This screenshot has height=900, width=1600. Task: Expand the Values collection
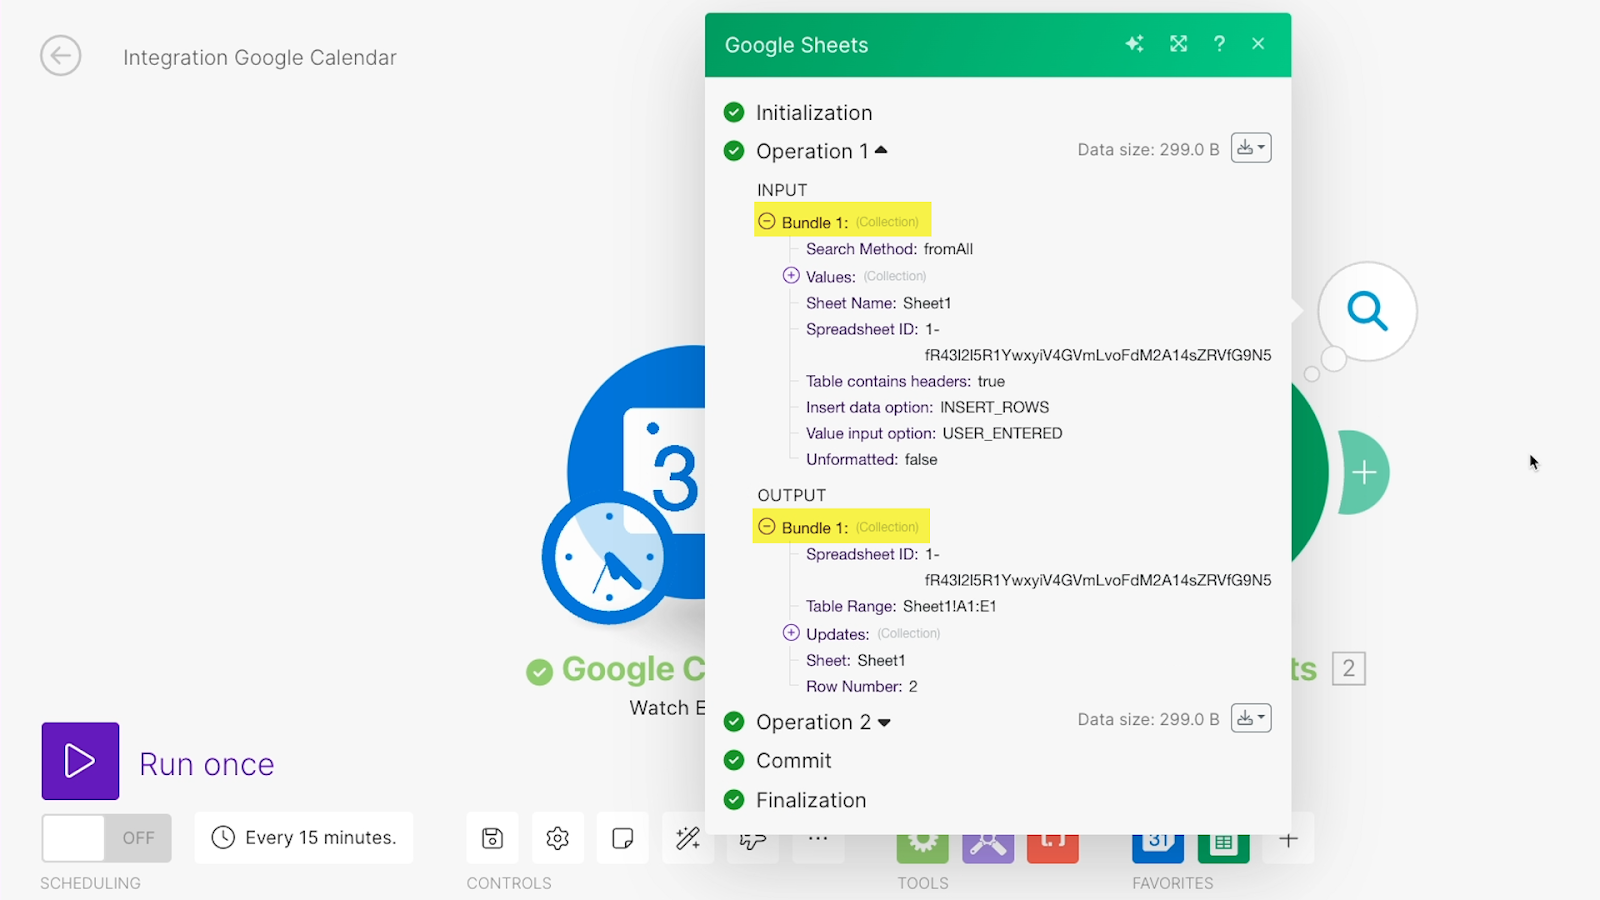[x=791, y=275]
